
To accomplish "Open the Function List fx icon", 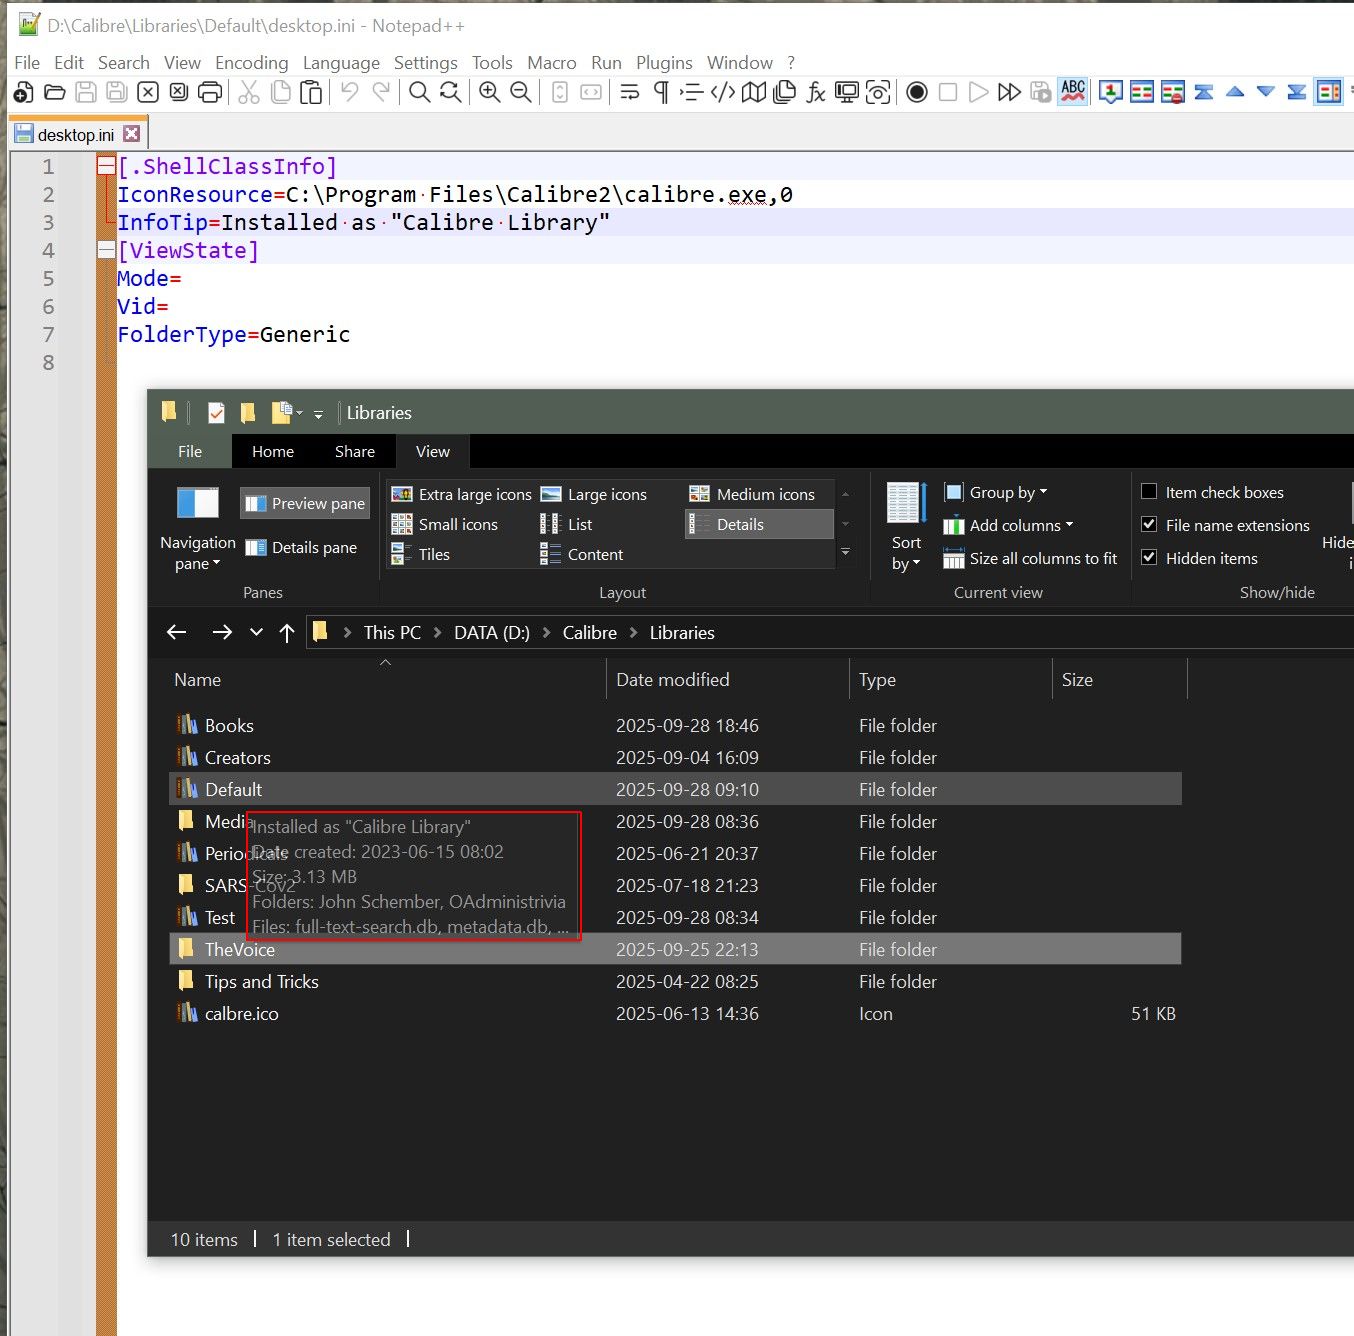I will click(x=816, y=93).
